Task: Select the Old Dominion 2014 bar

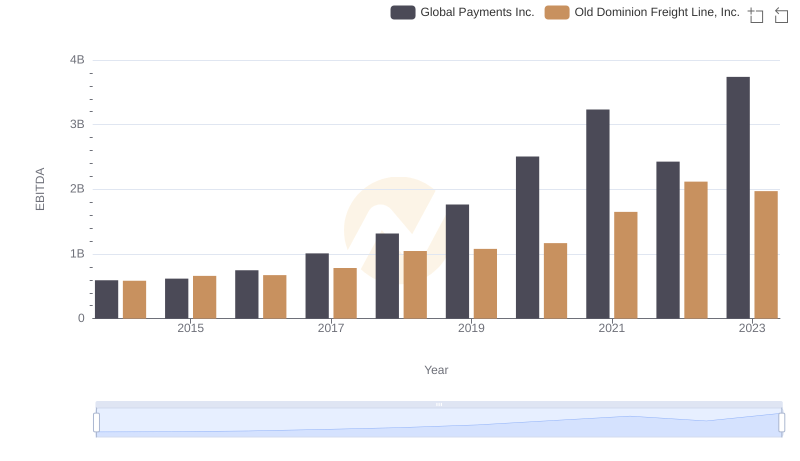Action: (135, 300)
